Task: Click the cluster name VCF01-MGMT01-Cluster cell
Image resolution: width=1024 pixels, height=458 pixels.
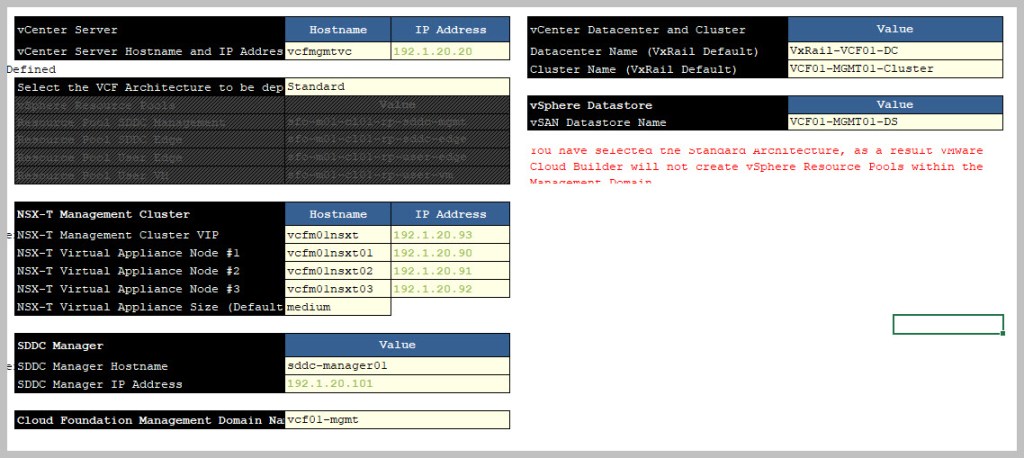Action: pyautogui.click(x=895, y=69)
